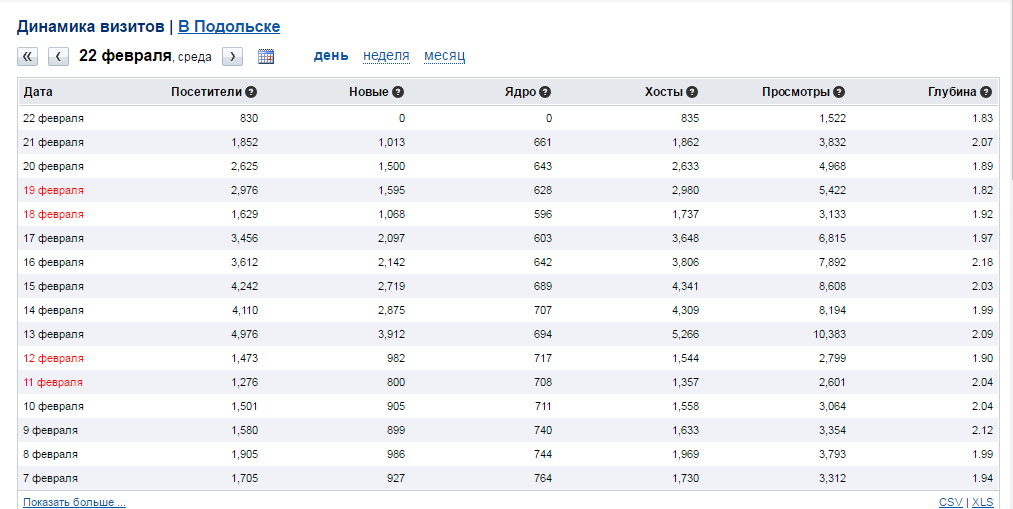The height and width of the screenshot is (509, 1013).
Task: Jump back with double left arrow button
Action: 28,56
